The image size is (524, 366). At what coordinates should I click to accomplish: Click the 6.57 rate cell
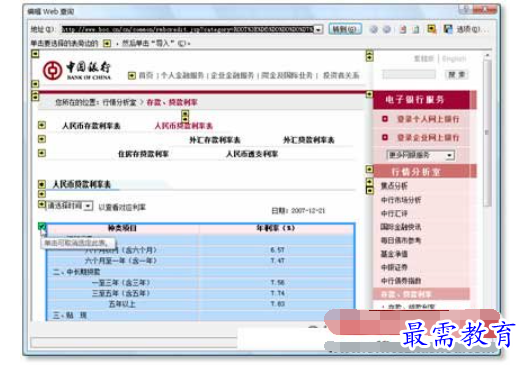[x=277, y=250]
